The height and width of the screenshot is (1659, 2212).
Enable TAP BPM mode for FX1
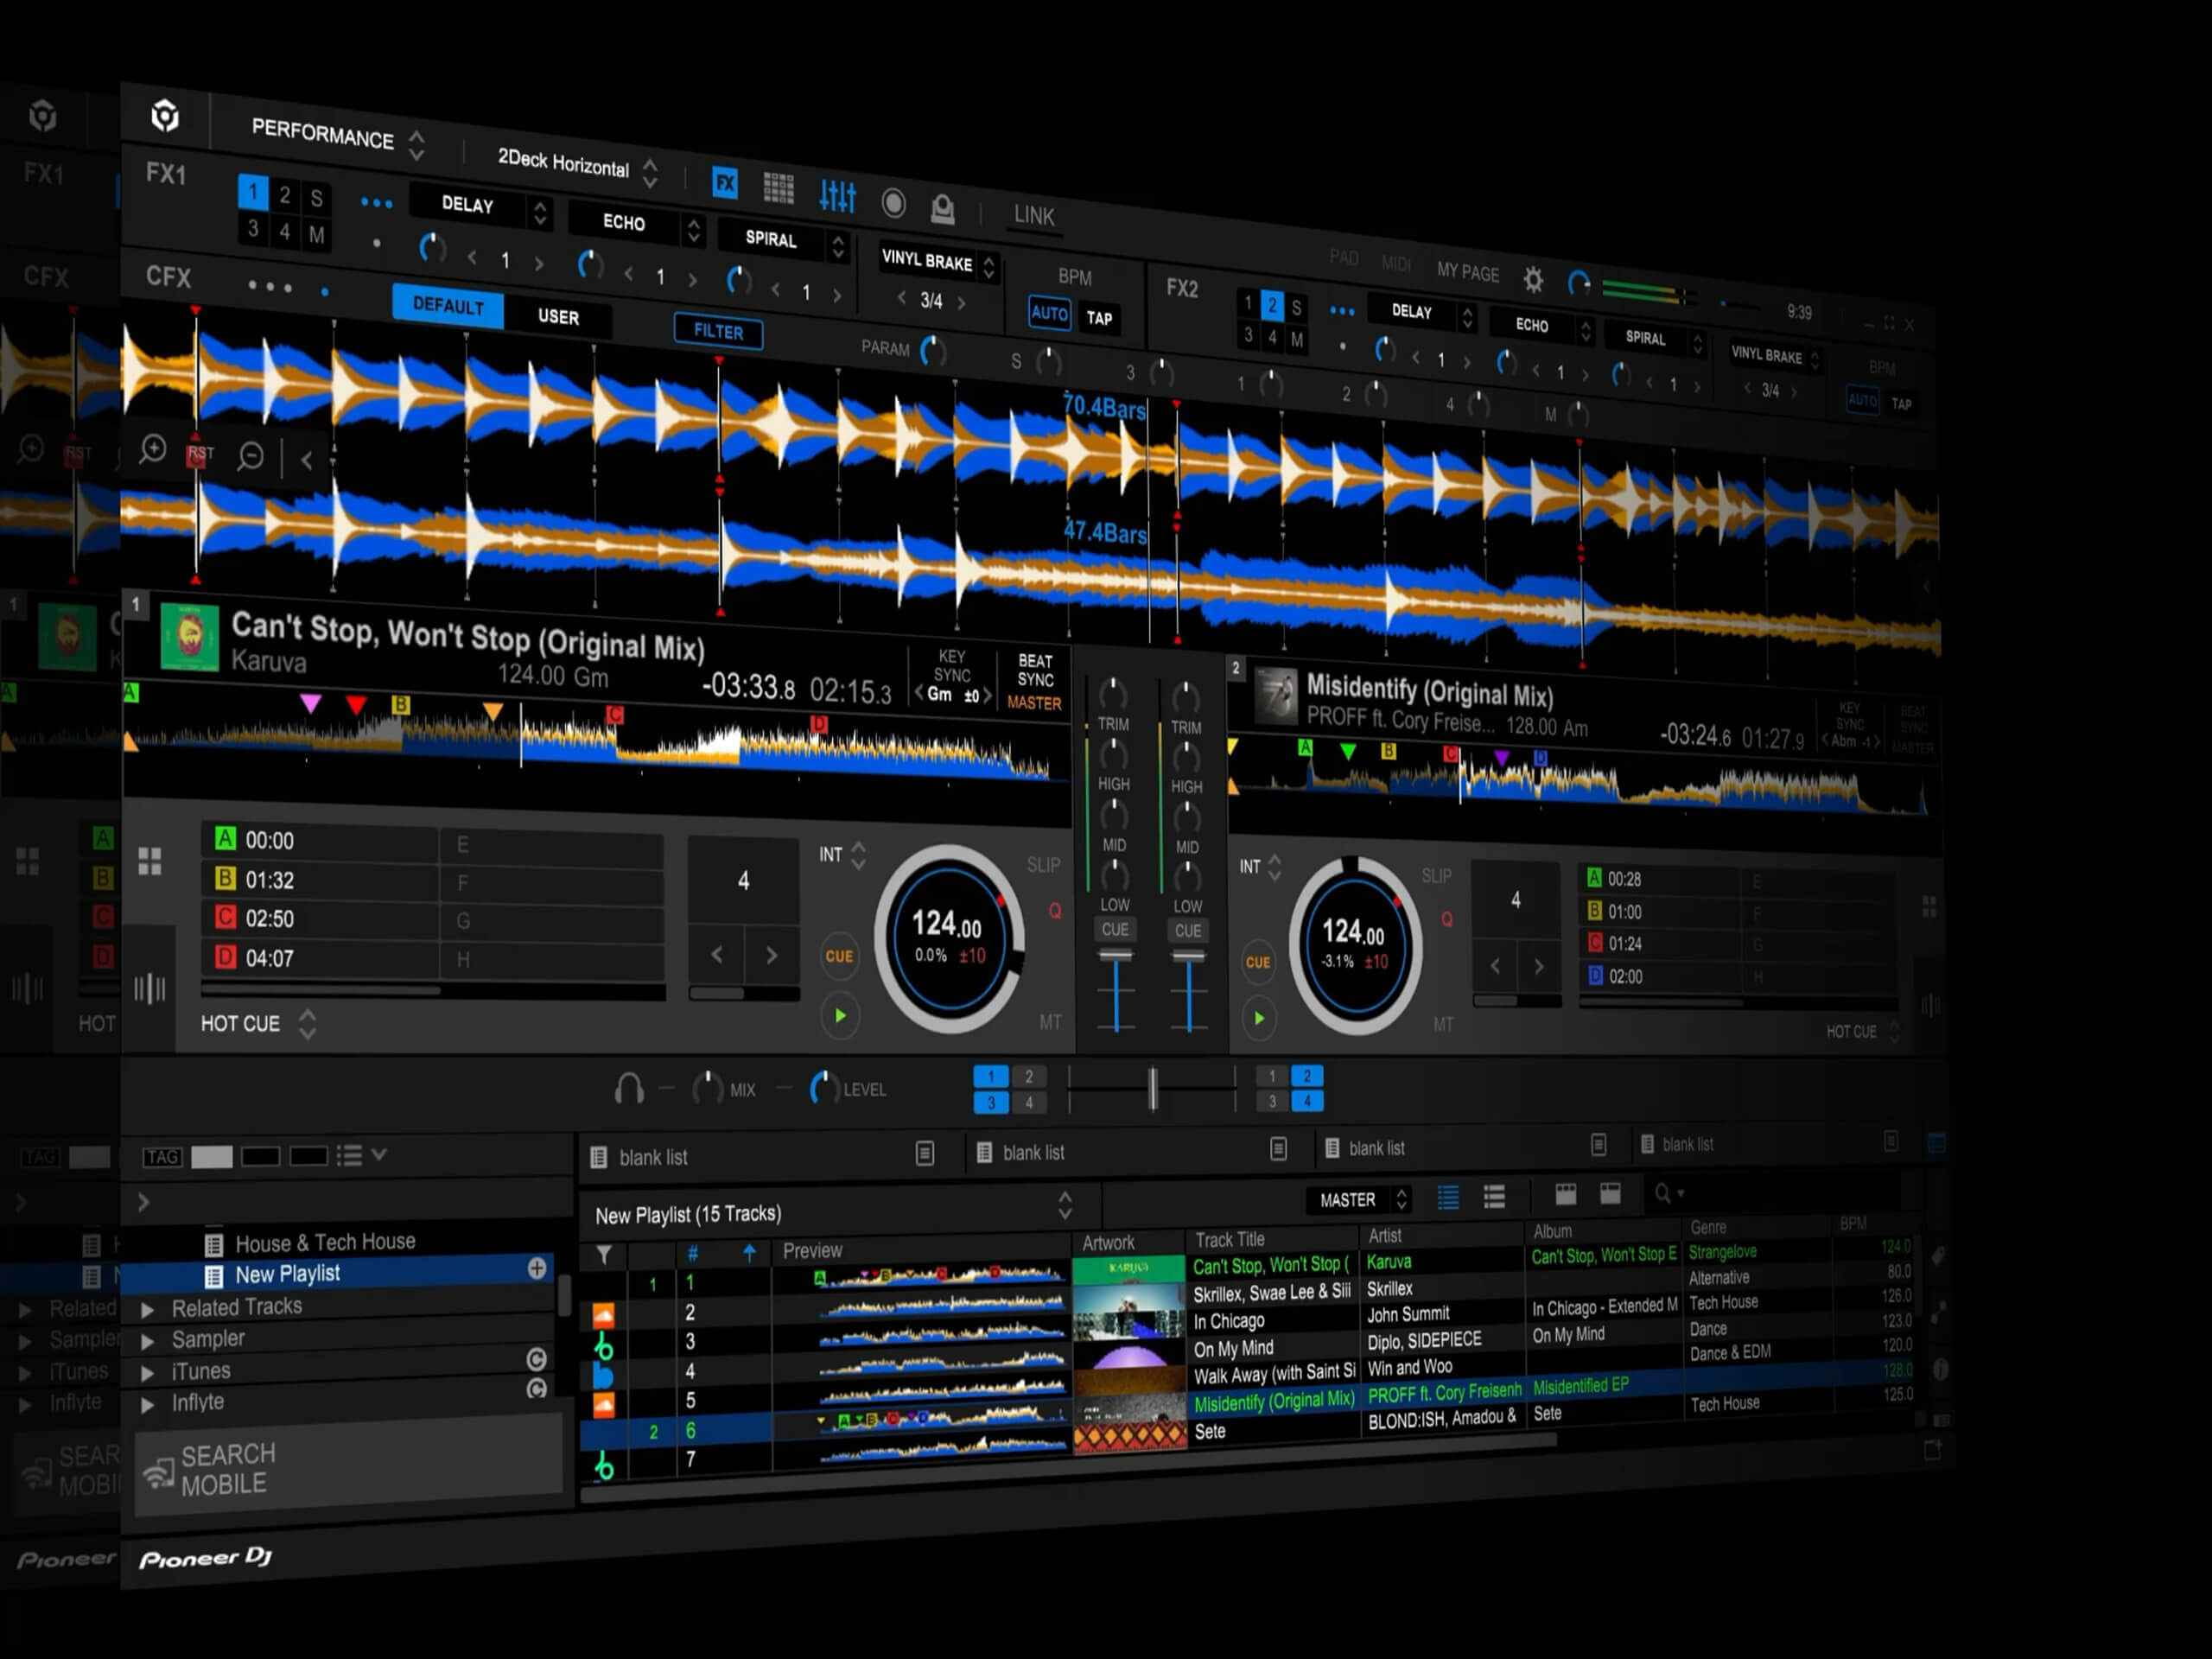[1099, 318]
